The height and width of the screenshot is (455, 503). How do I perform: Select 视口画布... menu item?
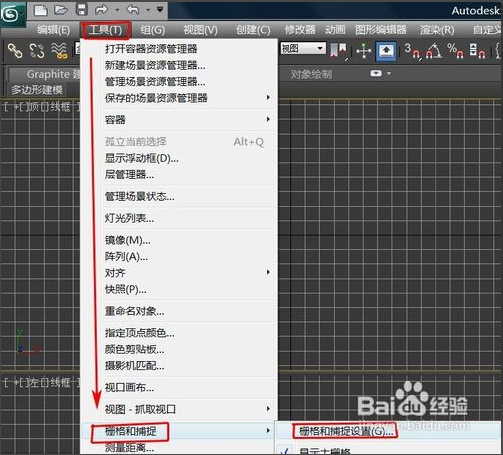pos(179,387)
